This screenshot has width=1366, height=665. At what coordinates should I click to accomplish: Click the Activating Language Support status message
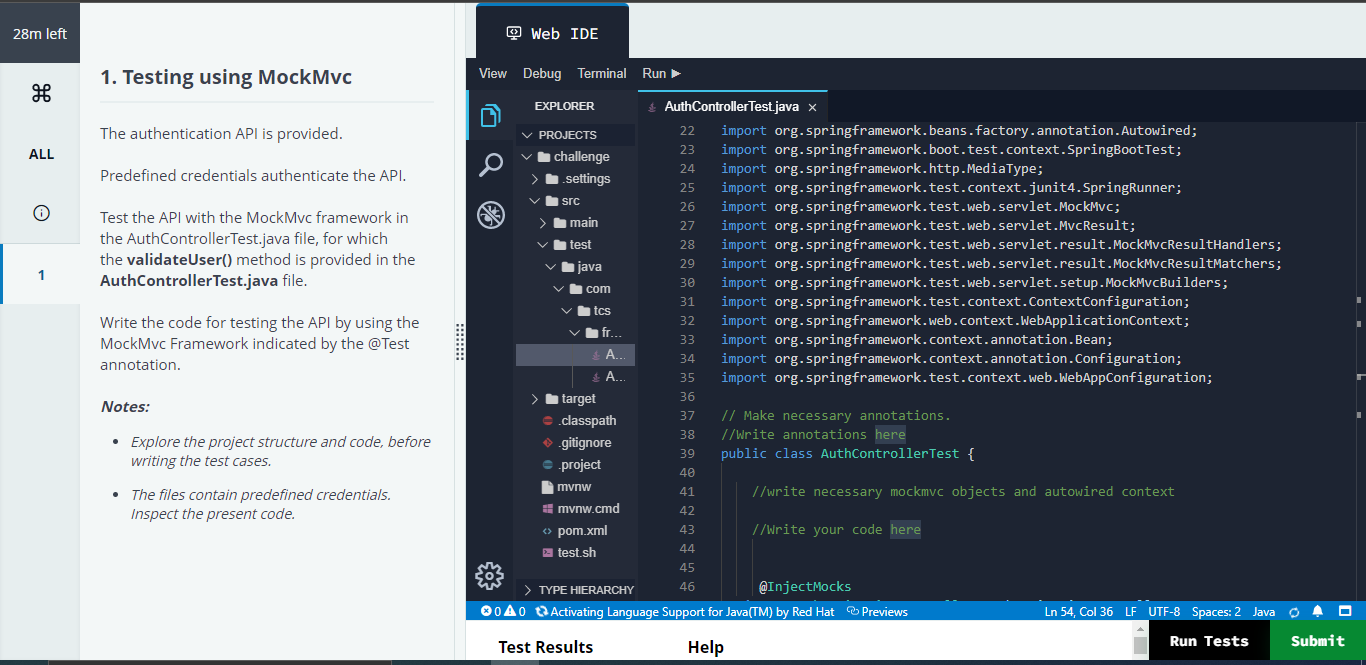coord(684,611)
